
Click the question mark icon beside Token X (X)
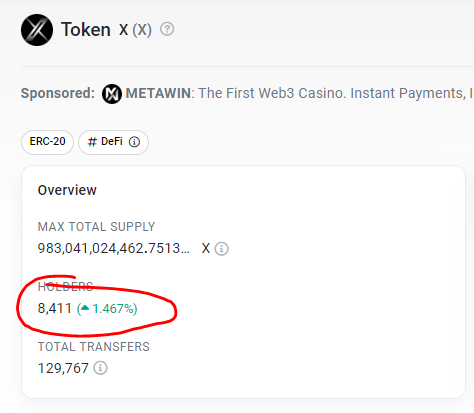click(x=167, y=29)
